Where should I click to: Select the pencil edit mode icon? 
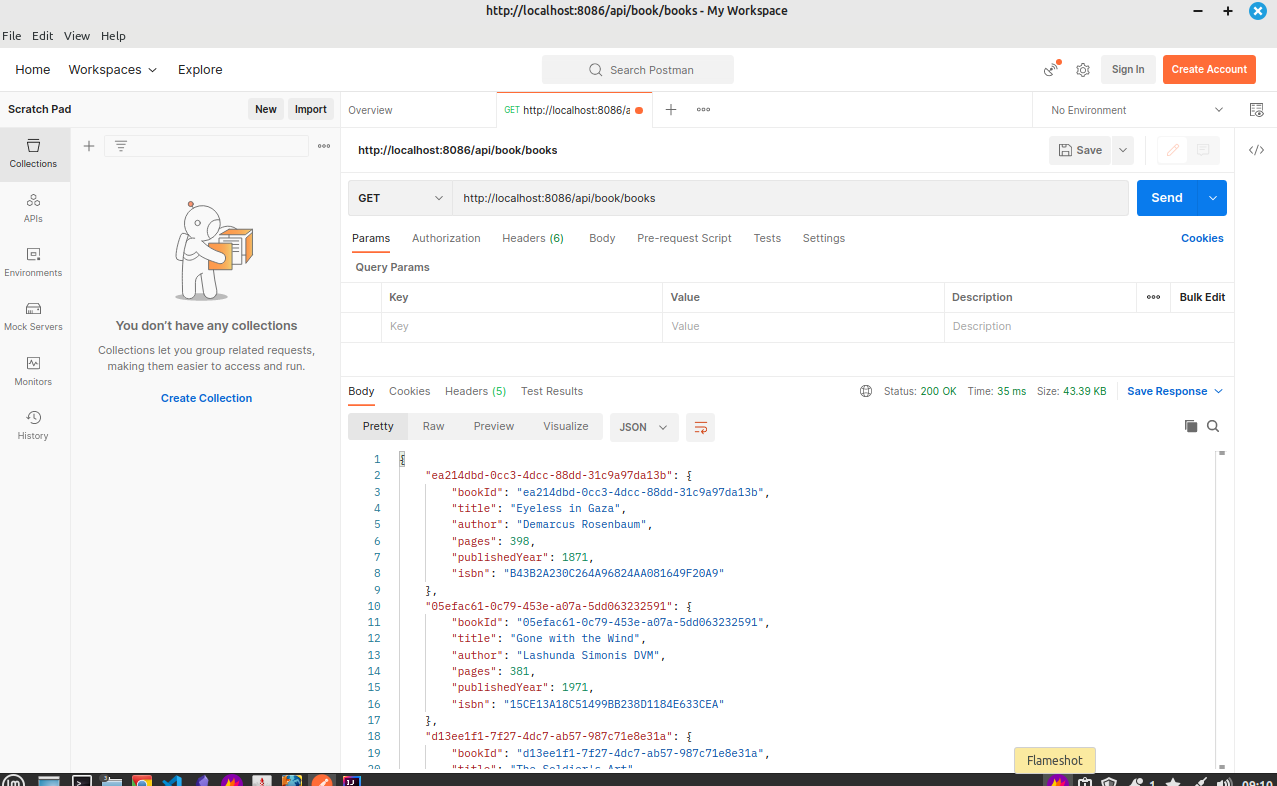[1174, 150]
